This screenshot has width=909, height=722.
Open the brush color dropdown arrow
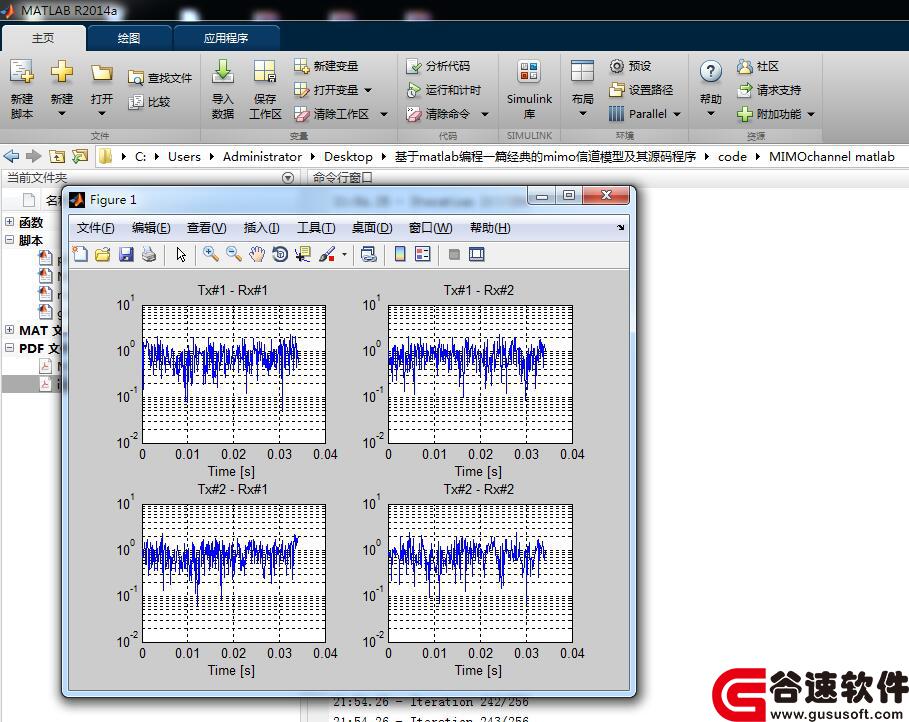(344, 255)
